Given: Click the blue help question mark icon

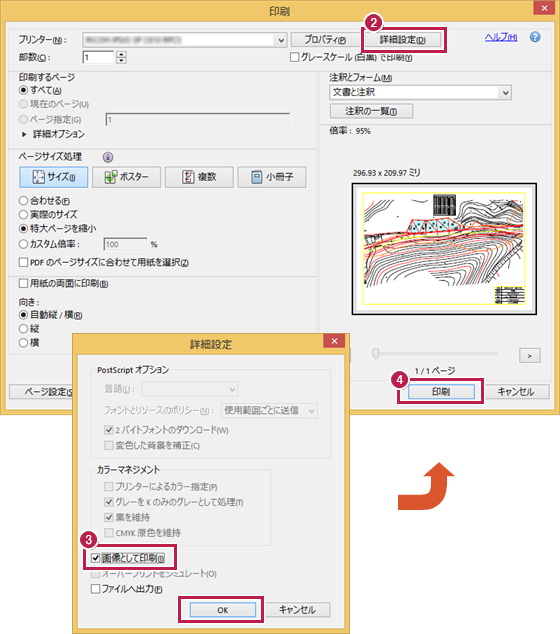Looking at the screenshot, I should (535, 37).
